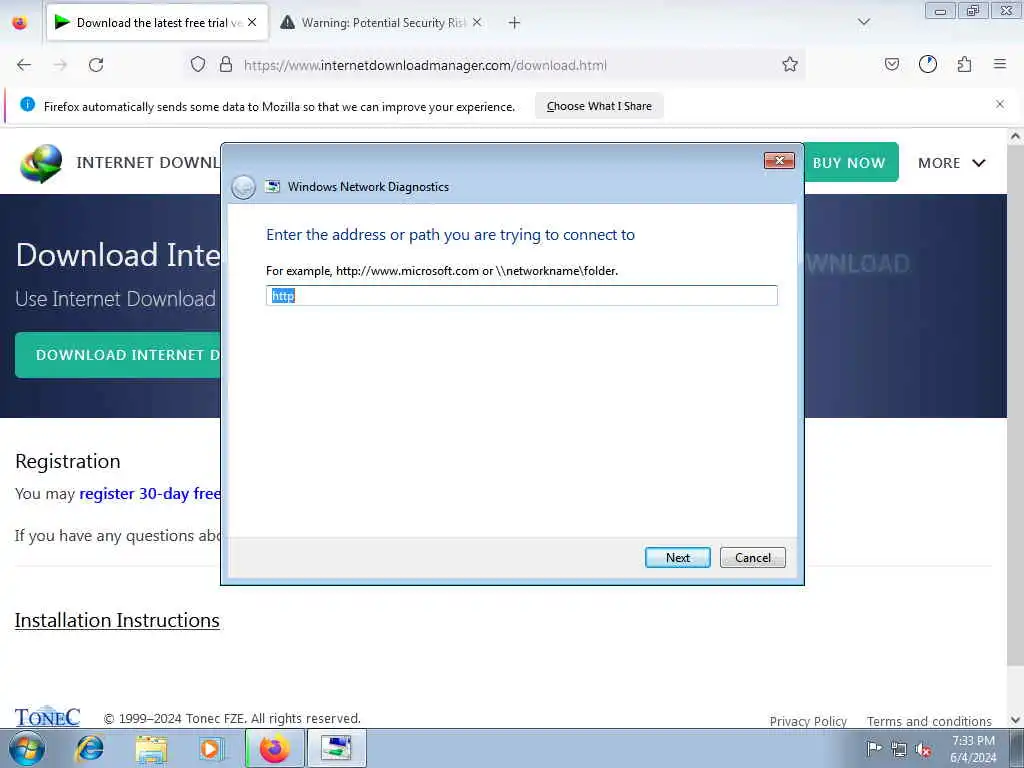Click the Internet Download Manager globe logo
The width and height of the screenshot is (1024, 768).
pos(41,163)
